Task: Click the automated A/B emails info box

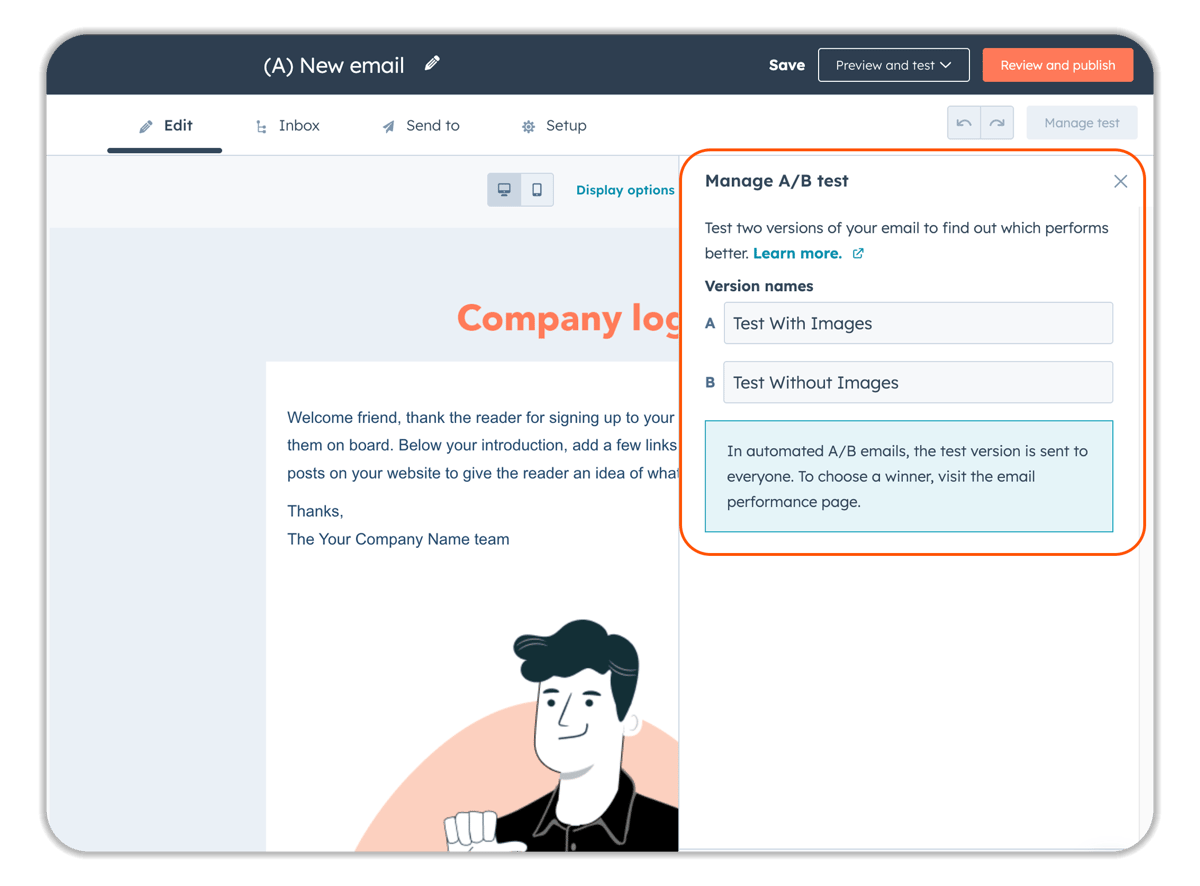Action: (x=909, y=476)
